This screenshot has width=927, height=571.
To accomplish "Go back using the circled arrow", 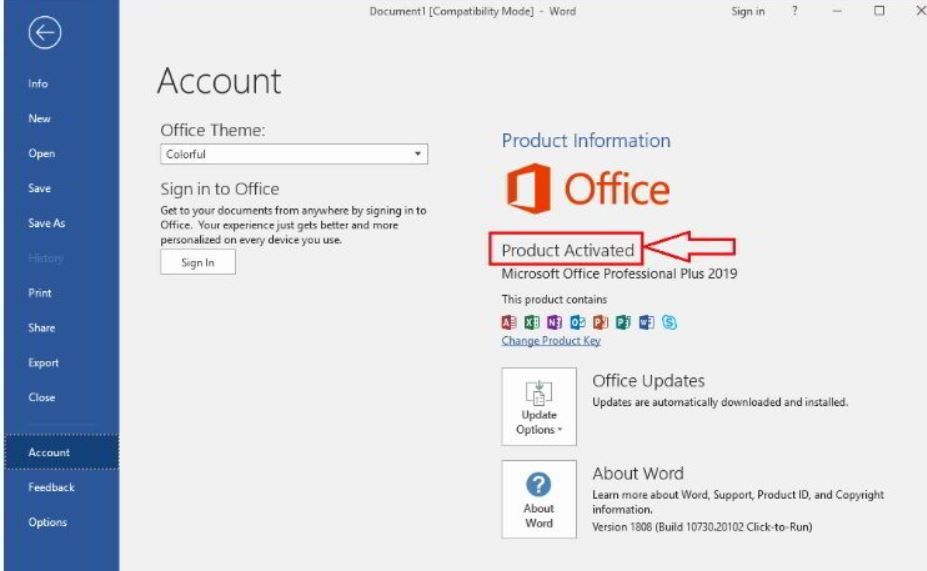I will click(x=44, y=32).
